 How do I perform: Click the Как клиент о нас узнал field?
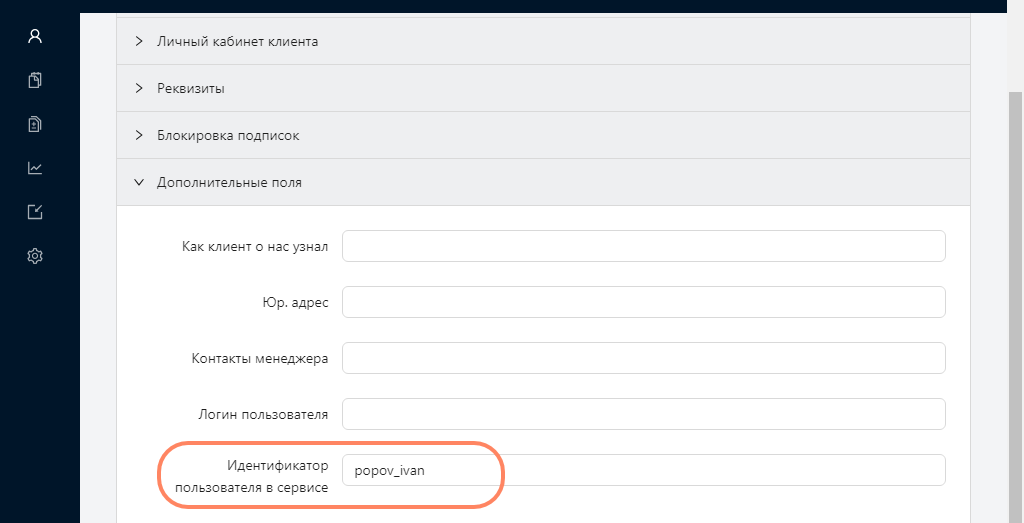point(643,246)
